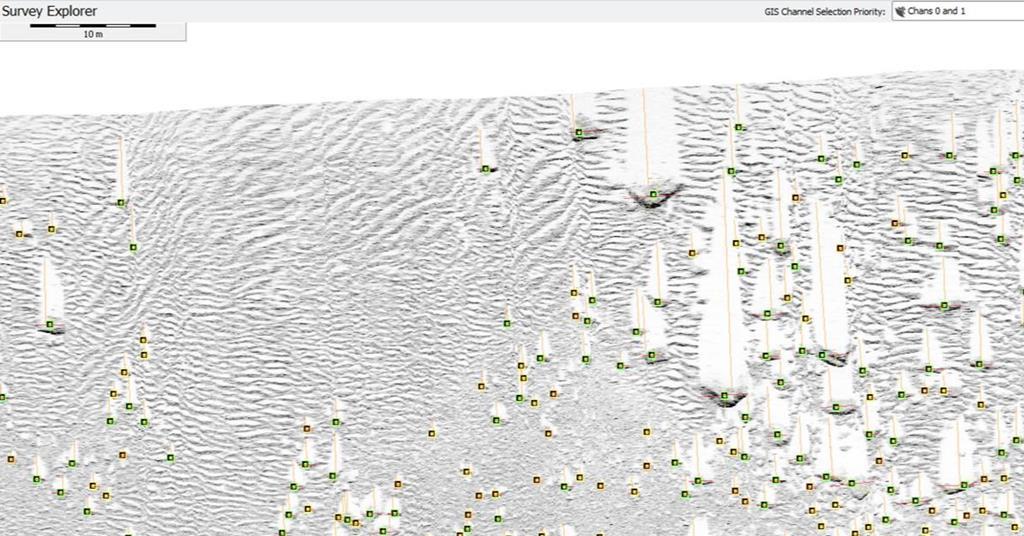Select the topmost orange marker on the map

point(905,155)
